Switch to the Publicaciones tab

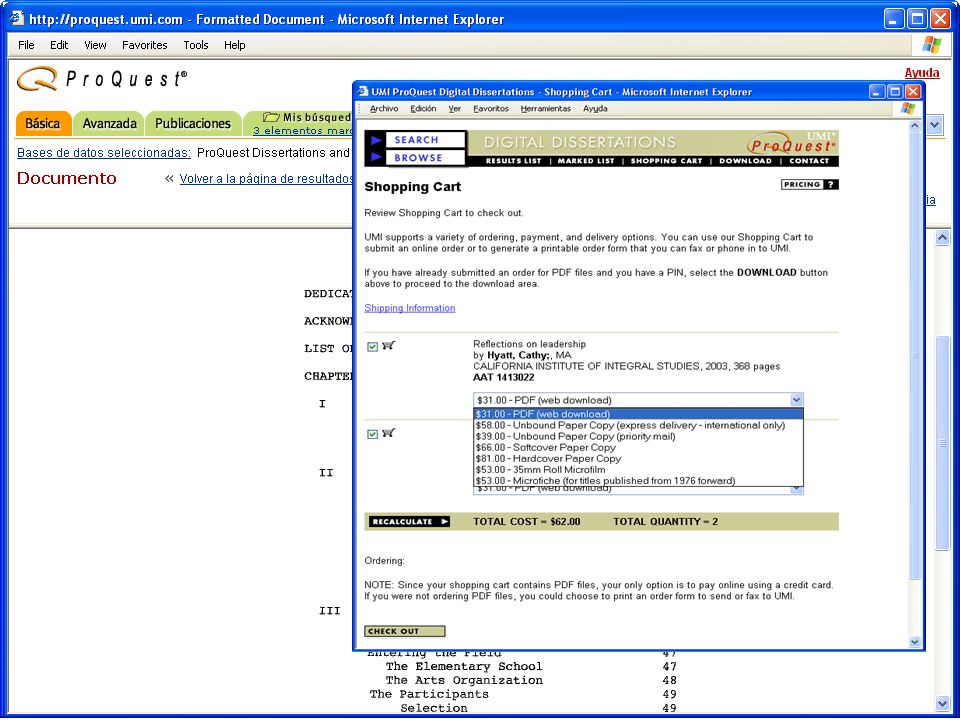pyautogui.click(x=193, y=124)
